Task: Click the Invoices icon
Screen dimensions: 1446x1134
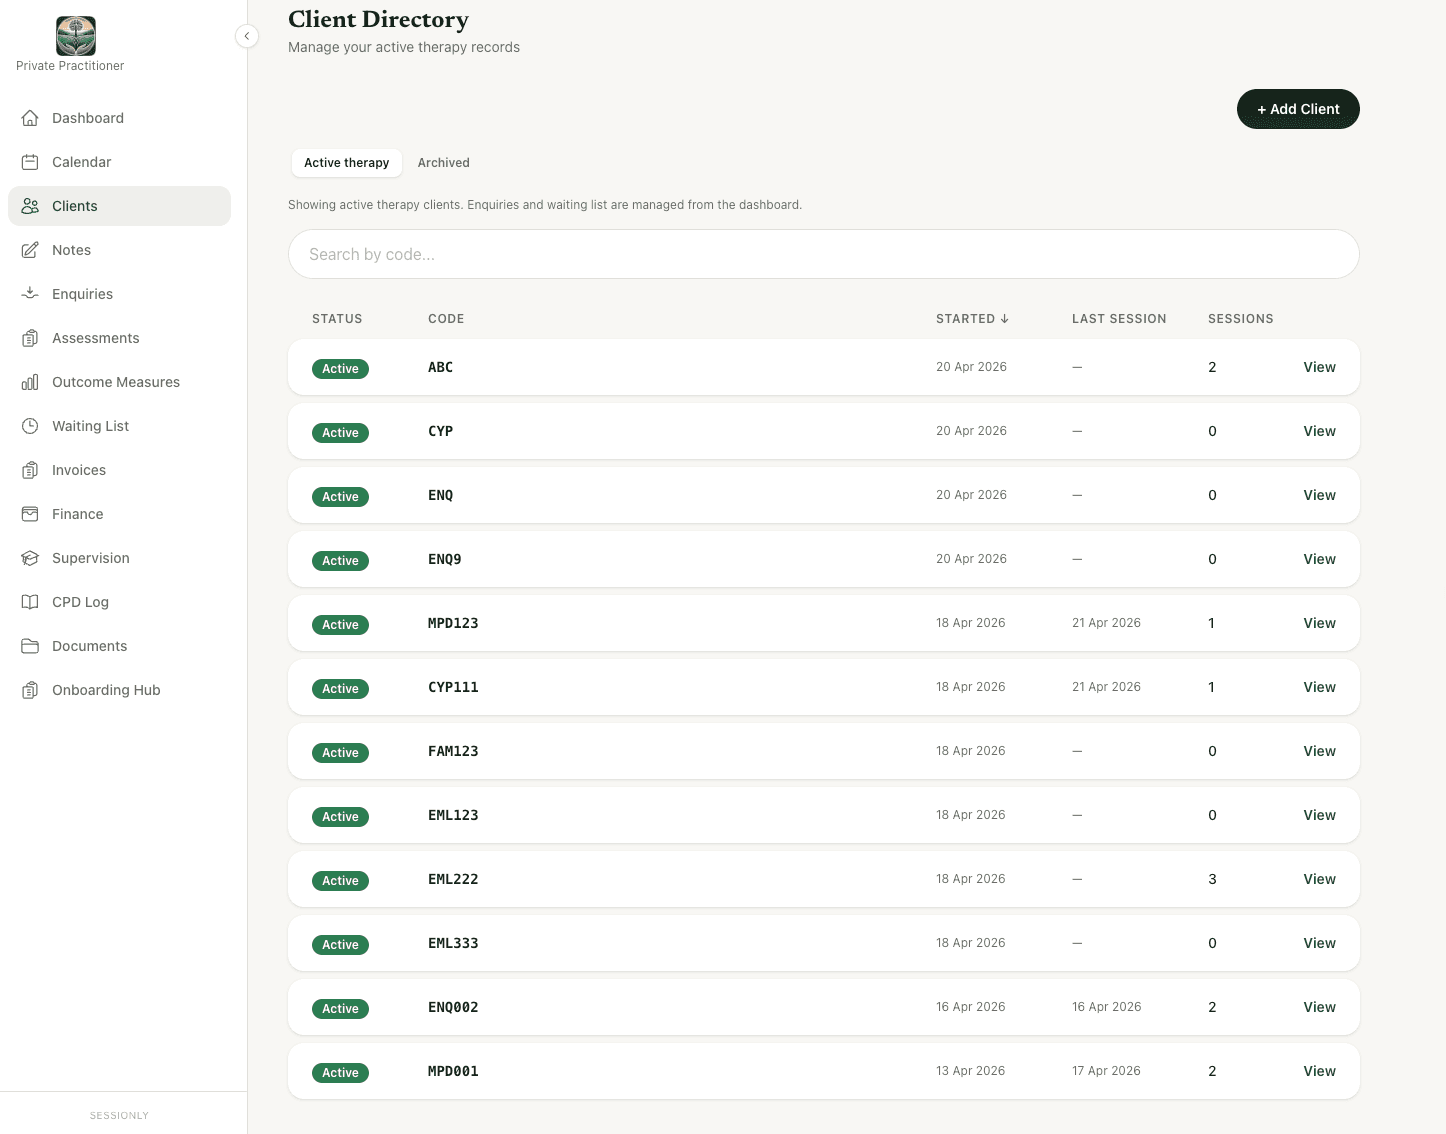Action: [x=30, y=470]
